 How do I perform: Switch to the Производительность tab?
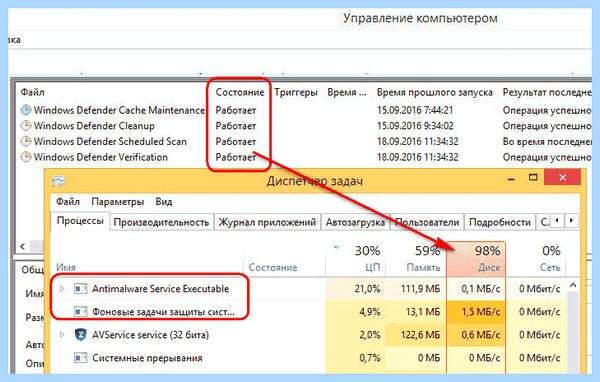[x=161, y=222]
